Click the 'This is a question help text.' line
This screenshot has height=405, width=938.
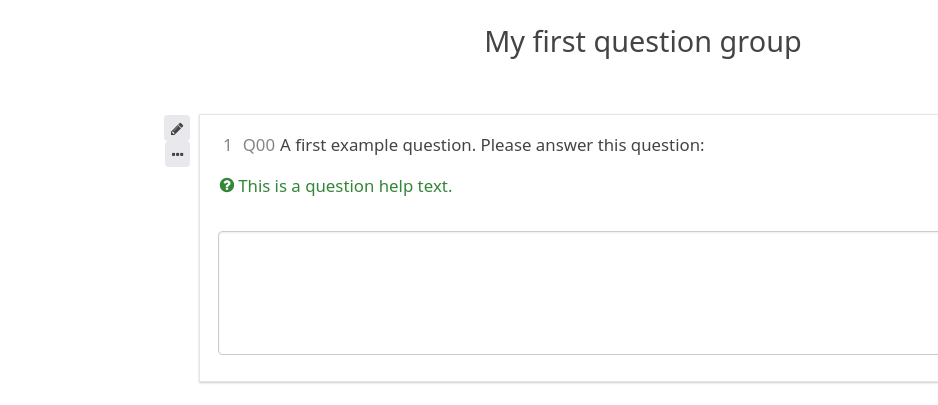345,186
